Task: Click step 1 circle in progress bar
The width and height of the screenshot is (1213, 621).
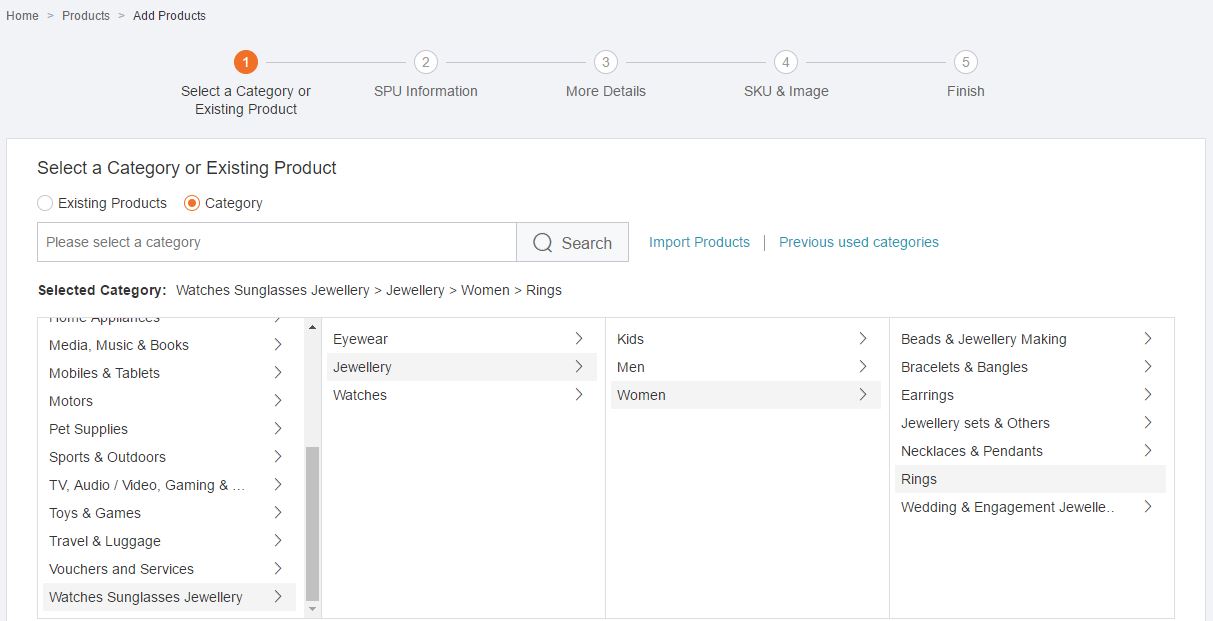Action: click(246, 62)
